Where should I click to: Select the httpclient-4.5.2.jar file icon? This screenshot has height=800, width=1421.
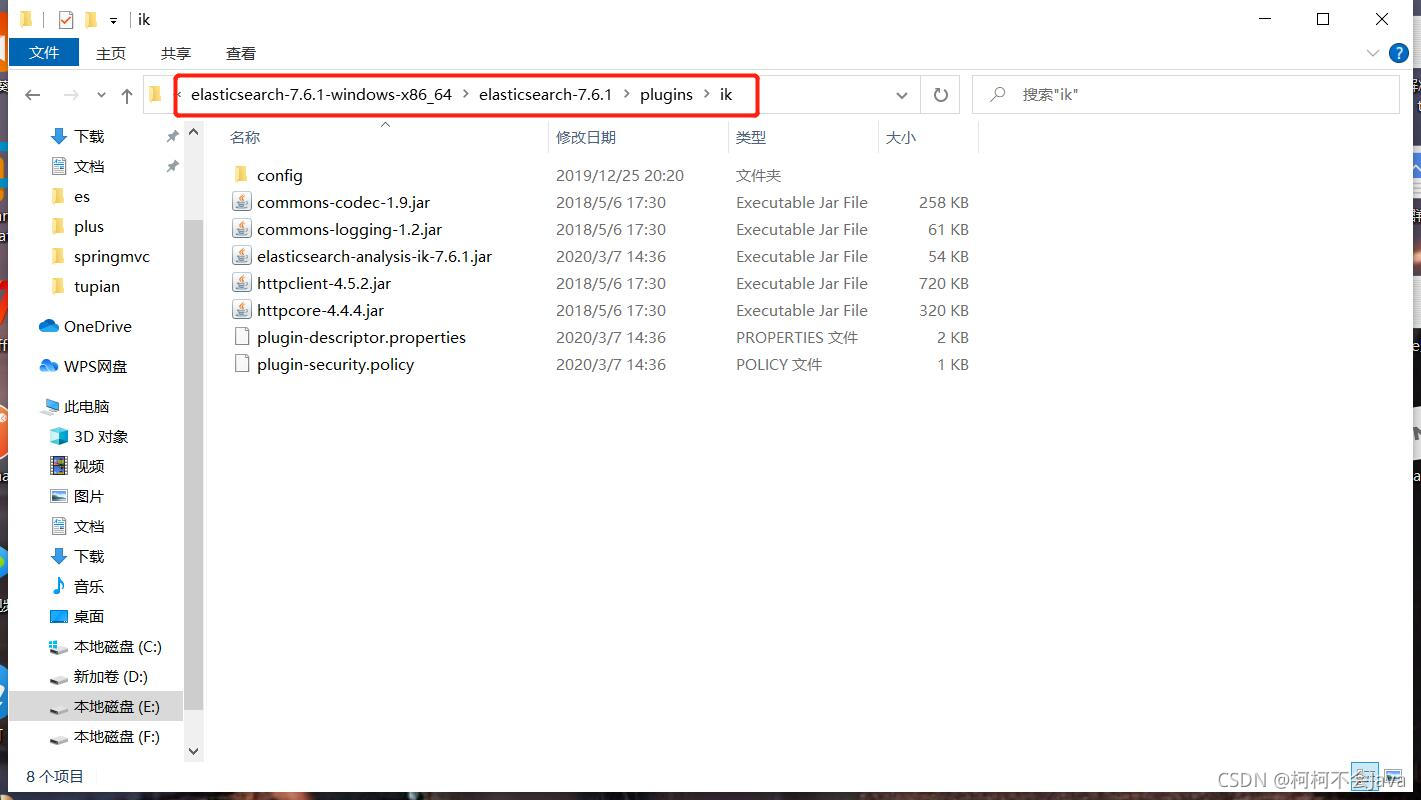pos(241,283)
